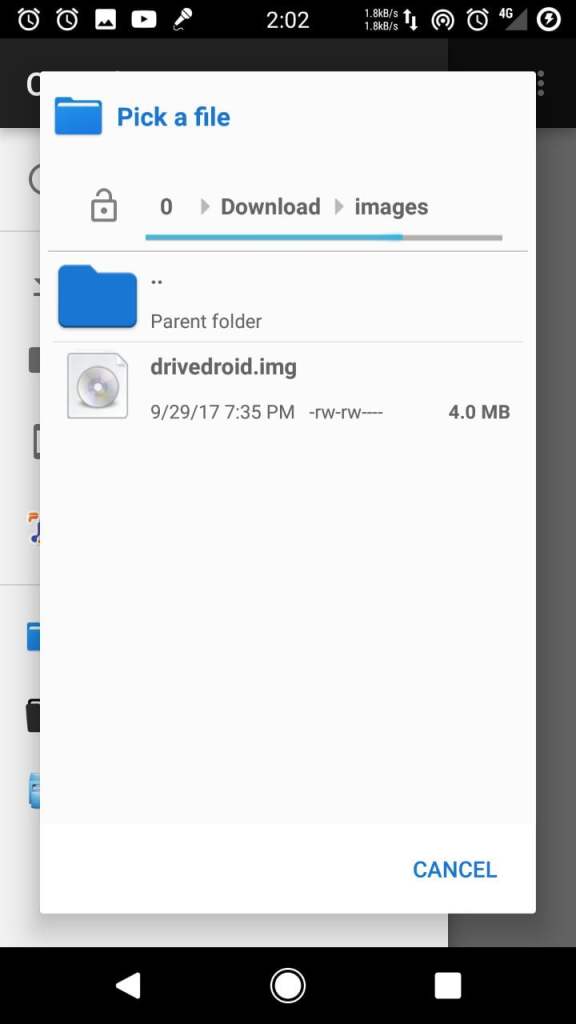Screen dimensions: 576x1024
Task: Tap the lock icon beside breadcrumb path
Action: pyautogui.click(x=104, y=206)
